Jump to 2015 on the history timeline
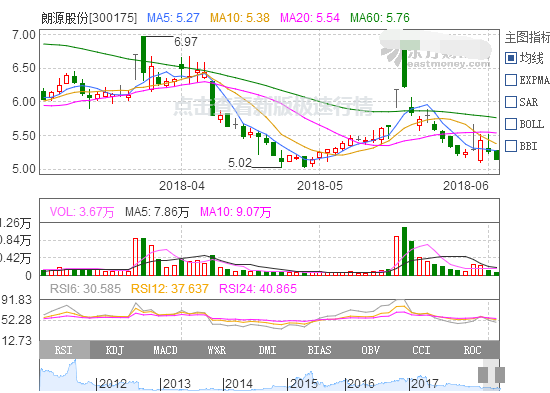This screenshot has width=550, height=393. pos(302,384)
